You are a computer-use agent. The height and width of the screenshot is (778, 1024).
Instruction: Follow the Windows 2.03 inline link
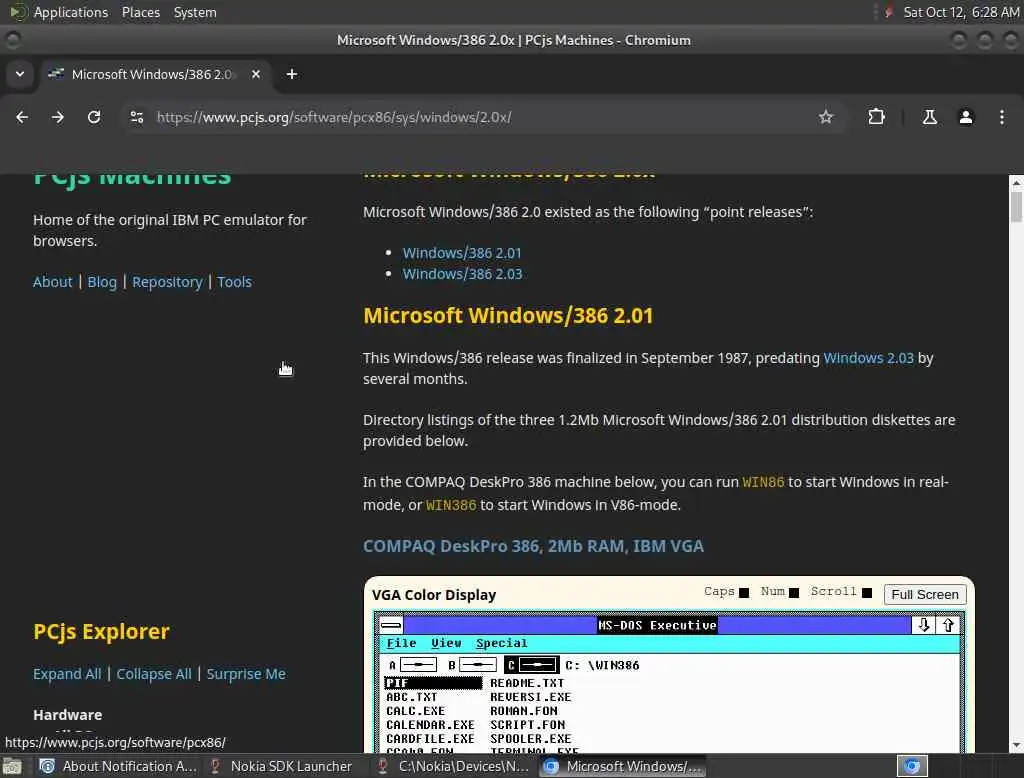(x=869, y=358)
